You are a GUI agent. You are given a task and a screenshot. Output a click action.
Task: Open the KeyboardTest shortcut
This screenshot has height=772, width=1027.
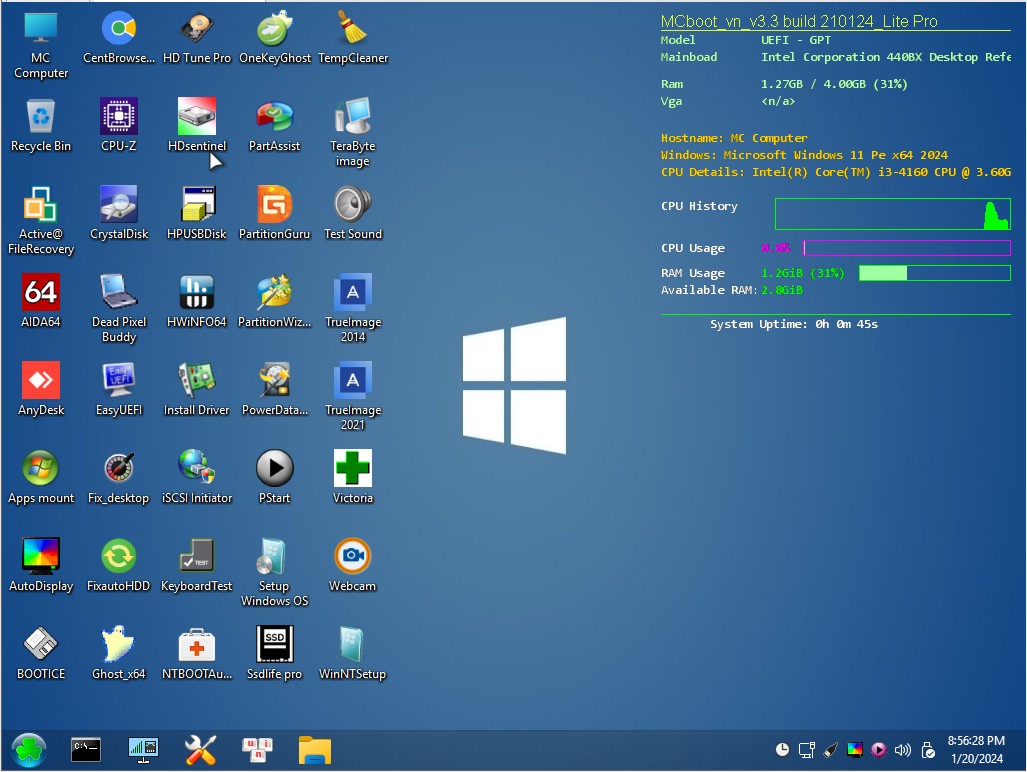(x=197, y=557)
